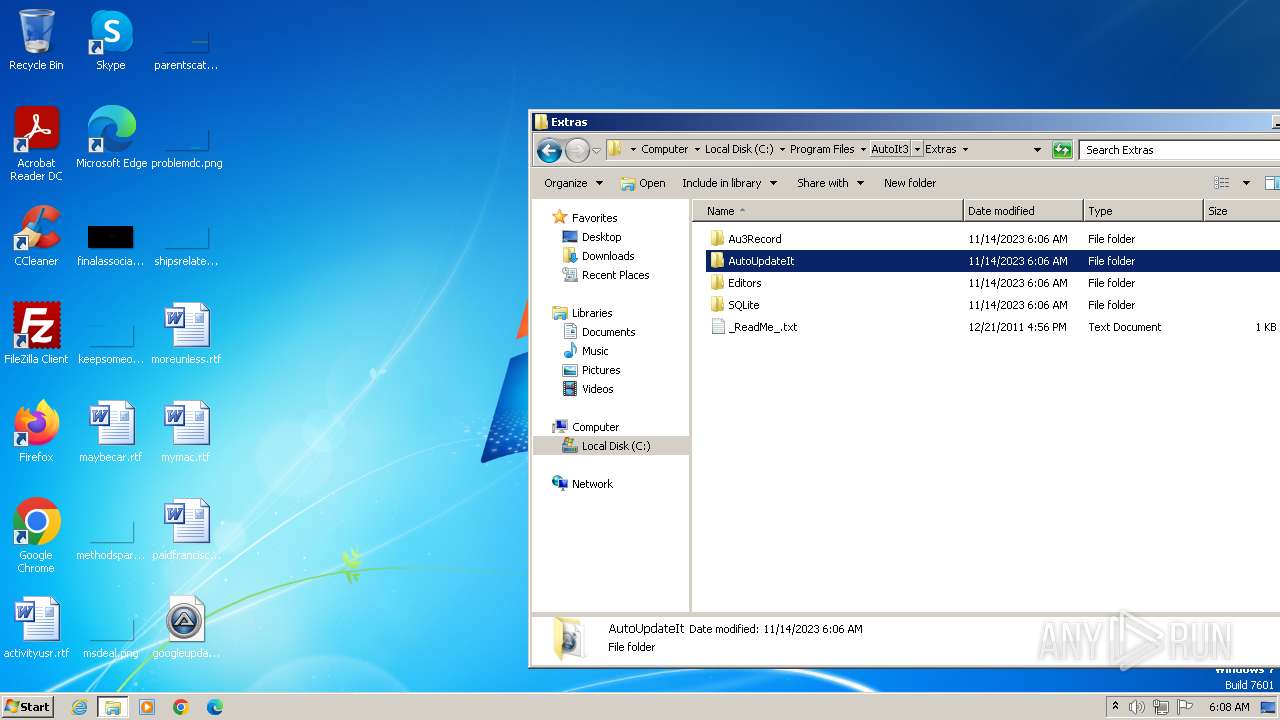The width and height of the screenshot is (1280, 720).
Task: Open recent pages dropdown near navigation arrows
Action: point(597,151)
